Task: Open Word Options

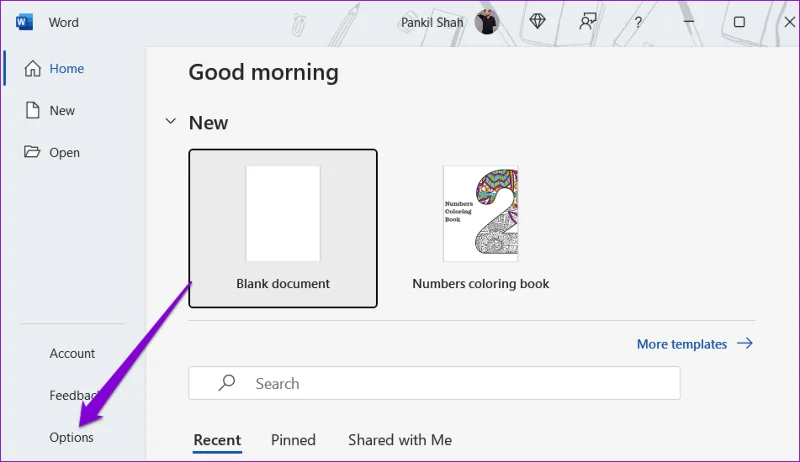Action: 71,437
